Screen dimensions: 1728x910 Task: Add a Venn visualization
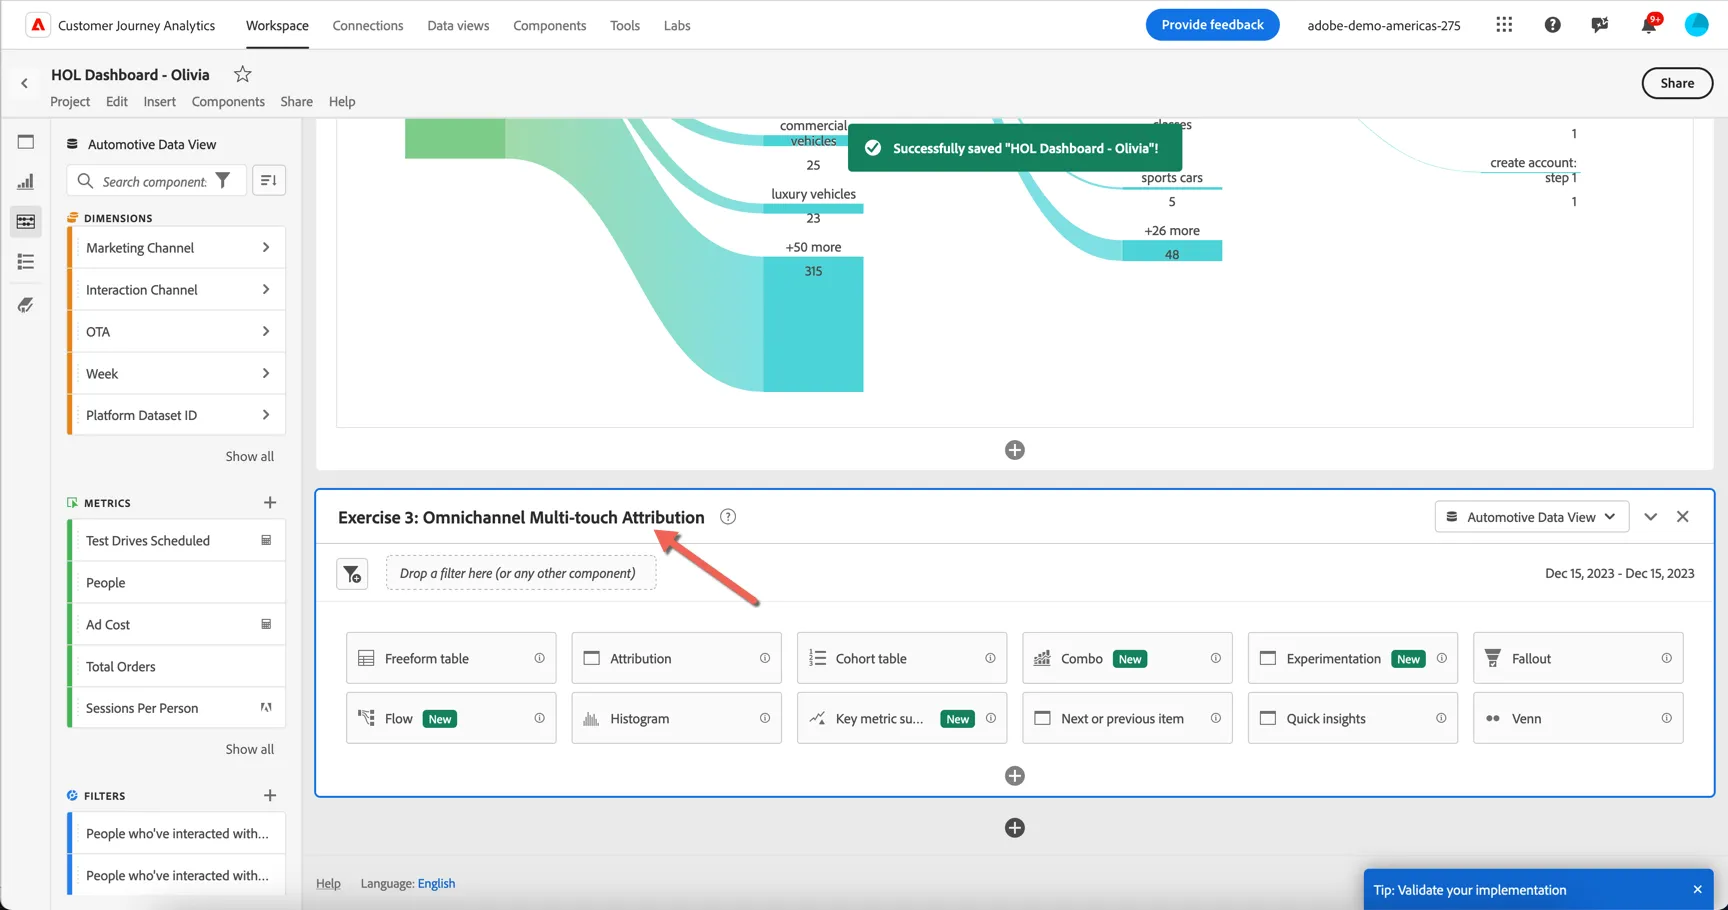(x=1578, y=718)
